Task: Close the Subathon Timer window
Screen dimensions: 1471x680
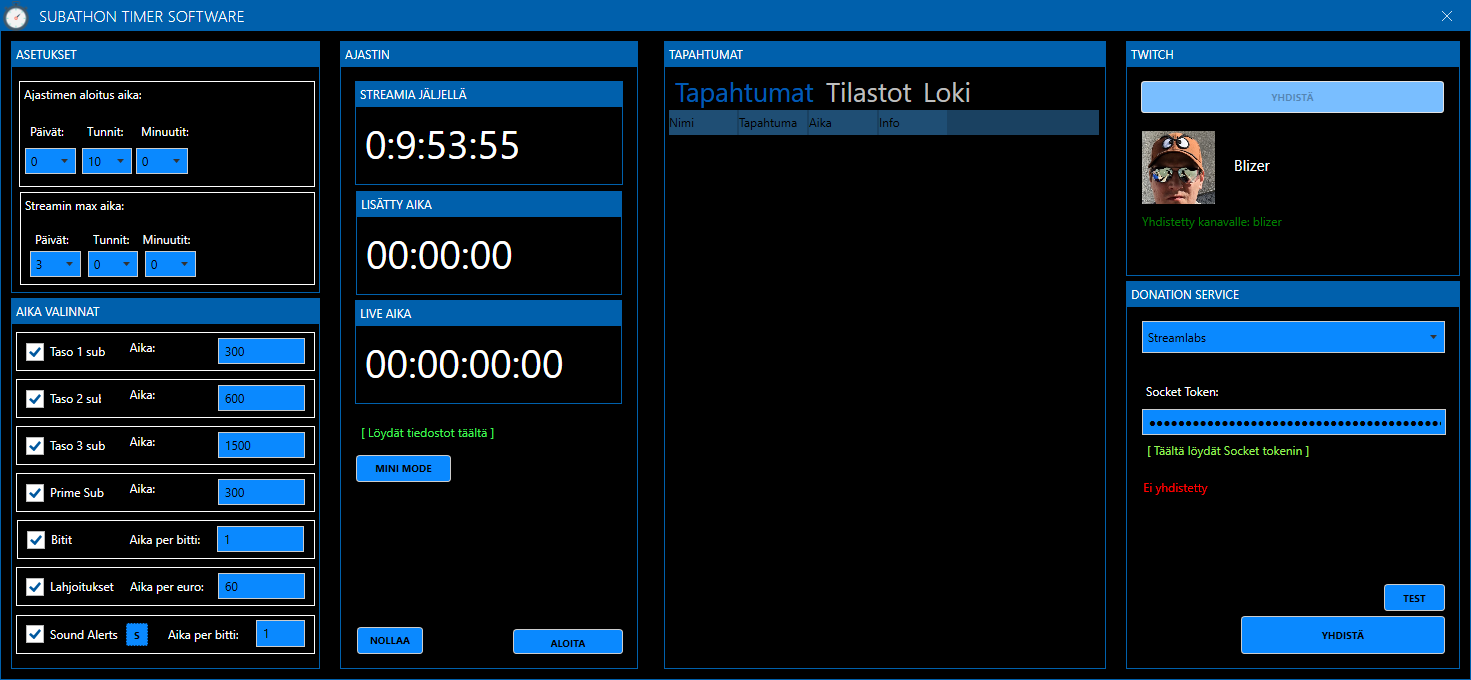Action: 1447,16
